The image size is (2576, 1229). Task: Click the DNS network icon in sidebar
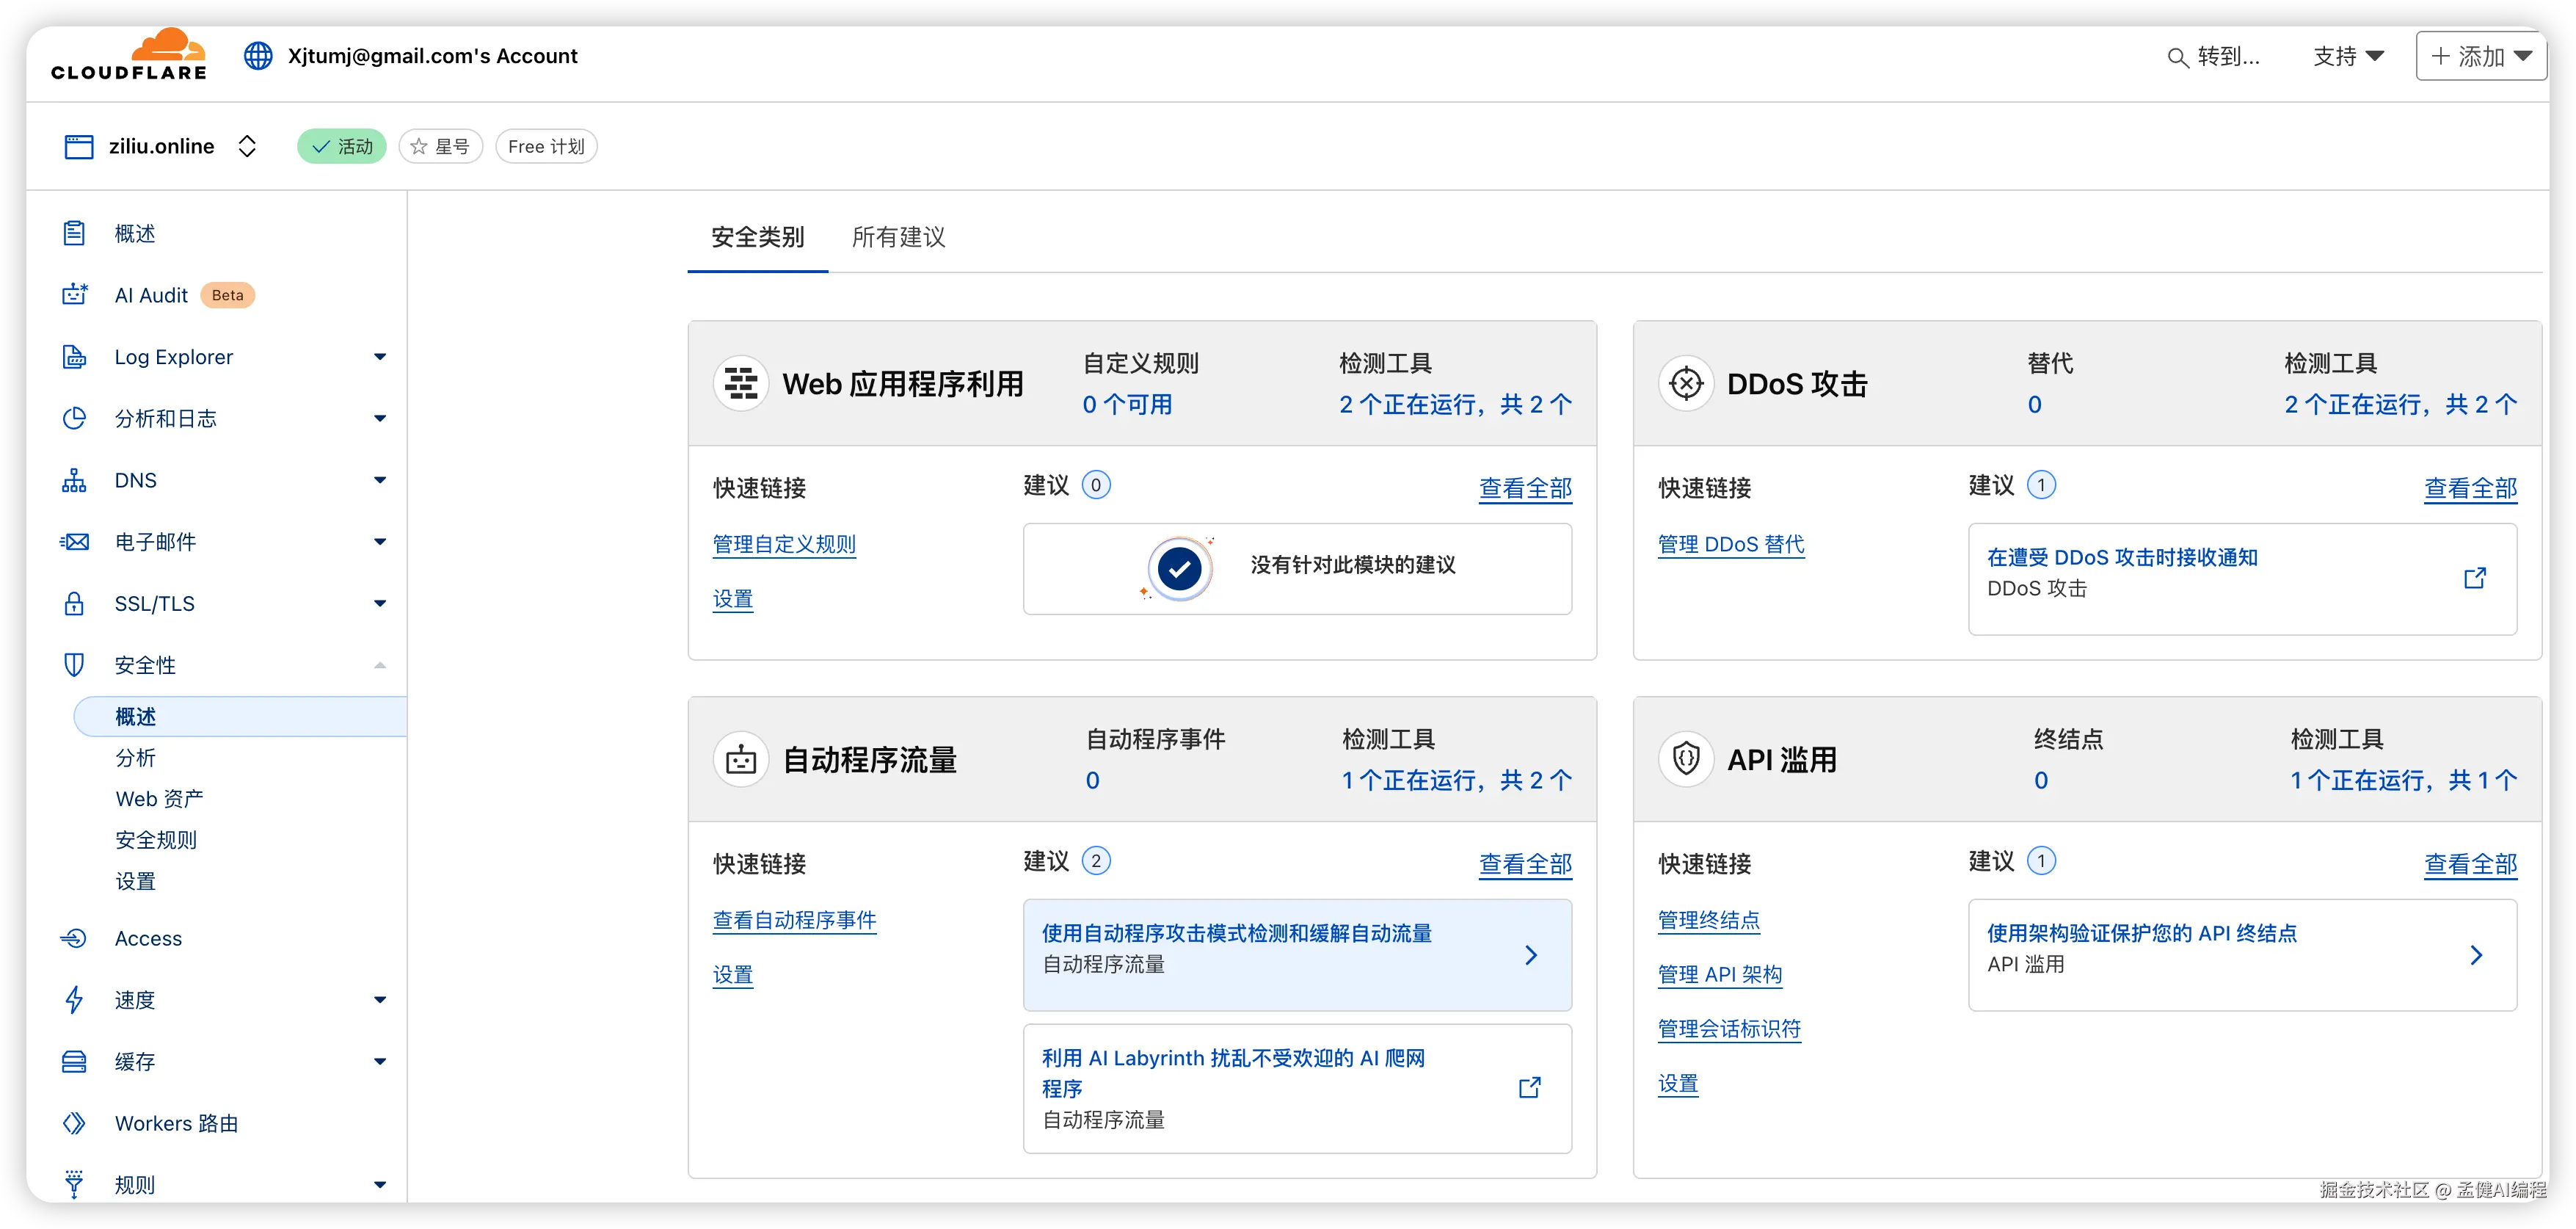pos(75,481)
